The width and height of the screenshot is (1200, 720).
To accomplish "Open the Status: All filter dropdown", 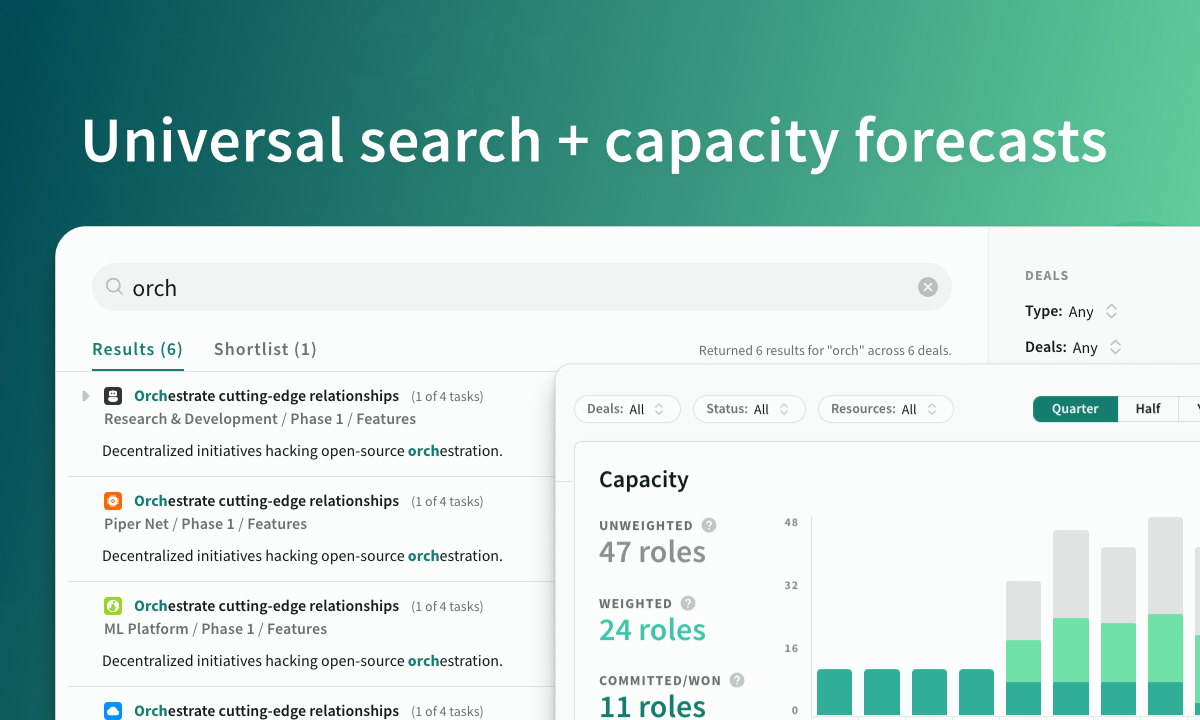I will [x=749, y=409].
